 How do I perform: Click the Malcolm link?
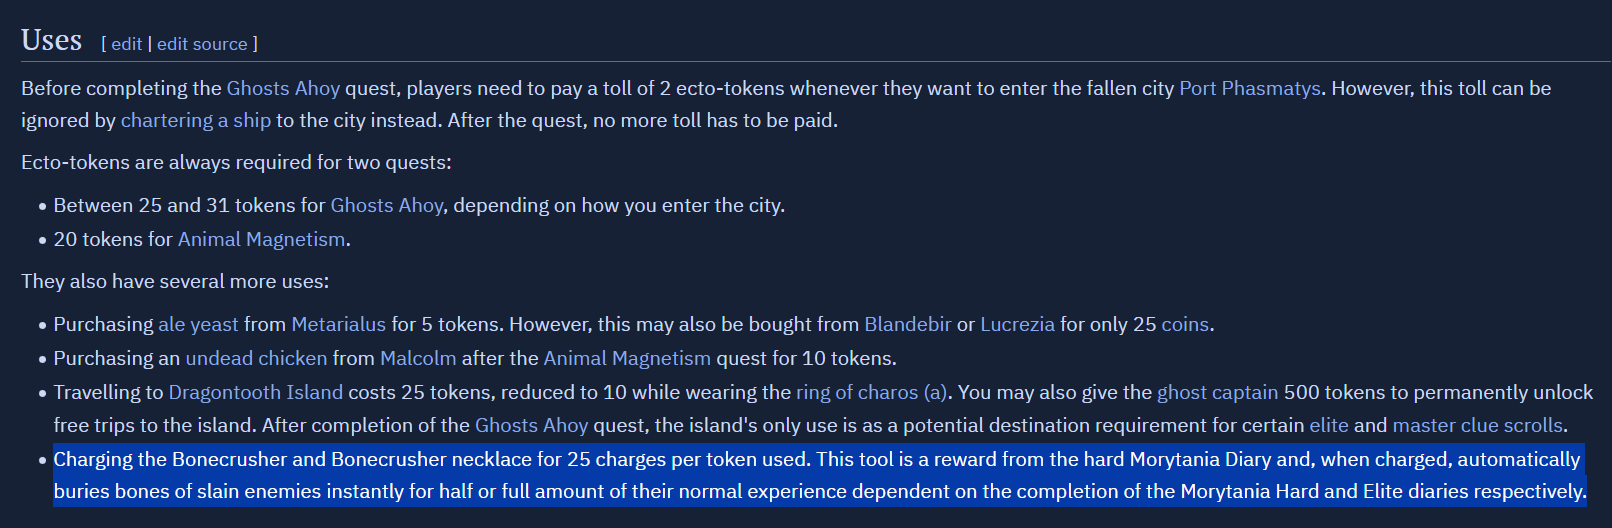coord(418,358)
